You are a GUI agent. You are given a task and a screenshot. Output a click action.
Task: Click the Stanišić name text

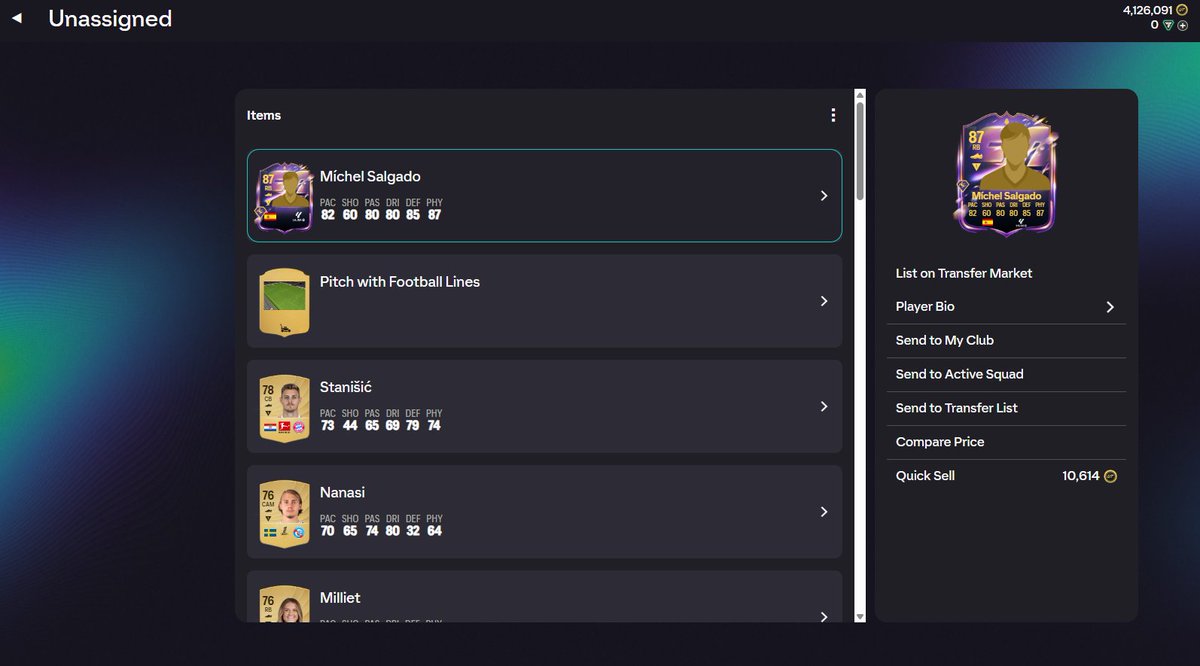coord(346,387)
